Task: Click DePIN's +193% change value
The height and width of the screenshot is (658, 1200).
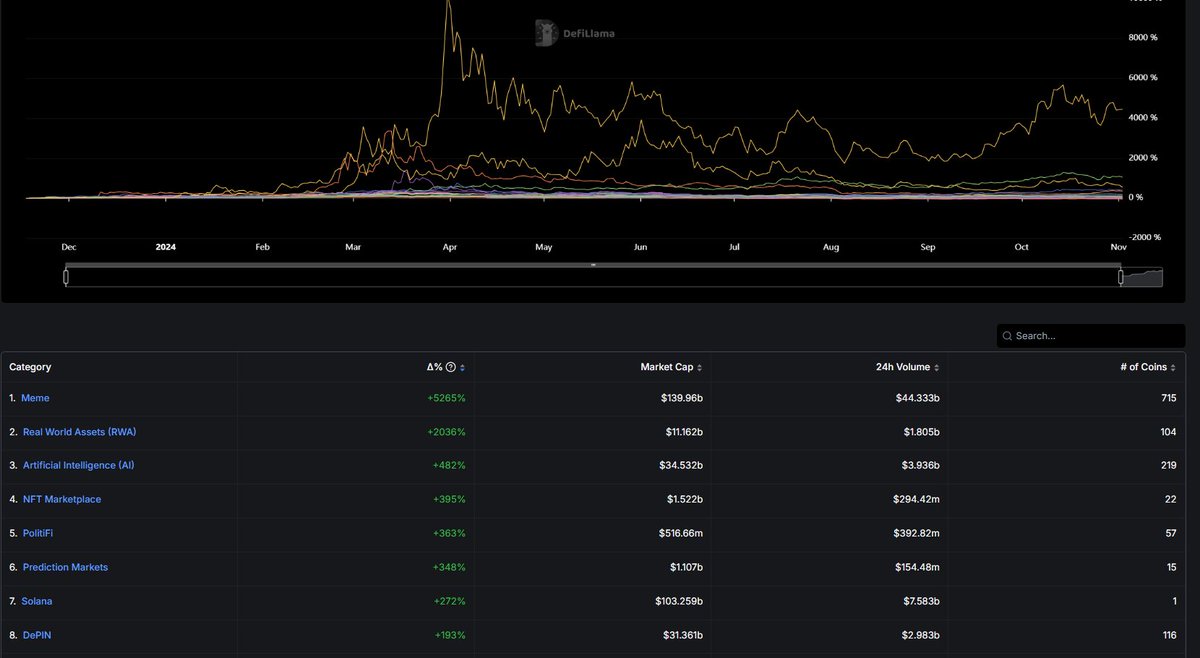Action: point(450,635)
